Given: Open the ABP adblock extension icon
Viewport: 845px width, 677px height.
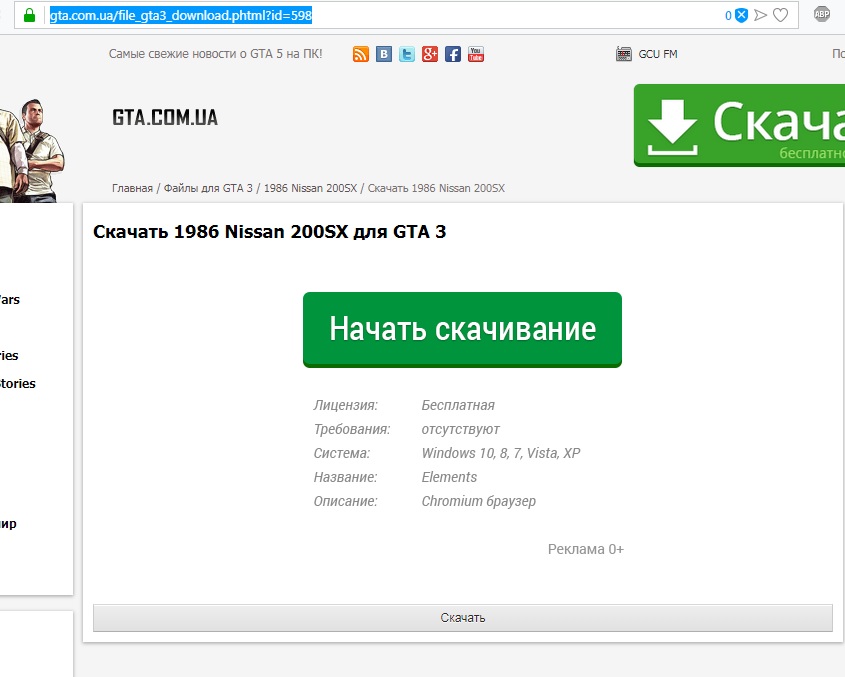Looking at the screenshot, I should tap(822, 14).
